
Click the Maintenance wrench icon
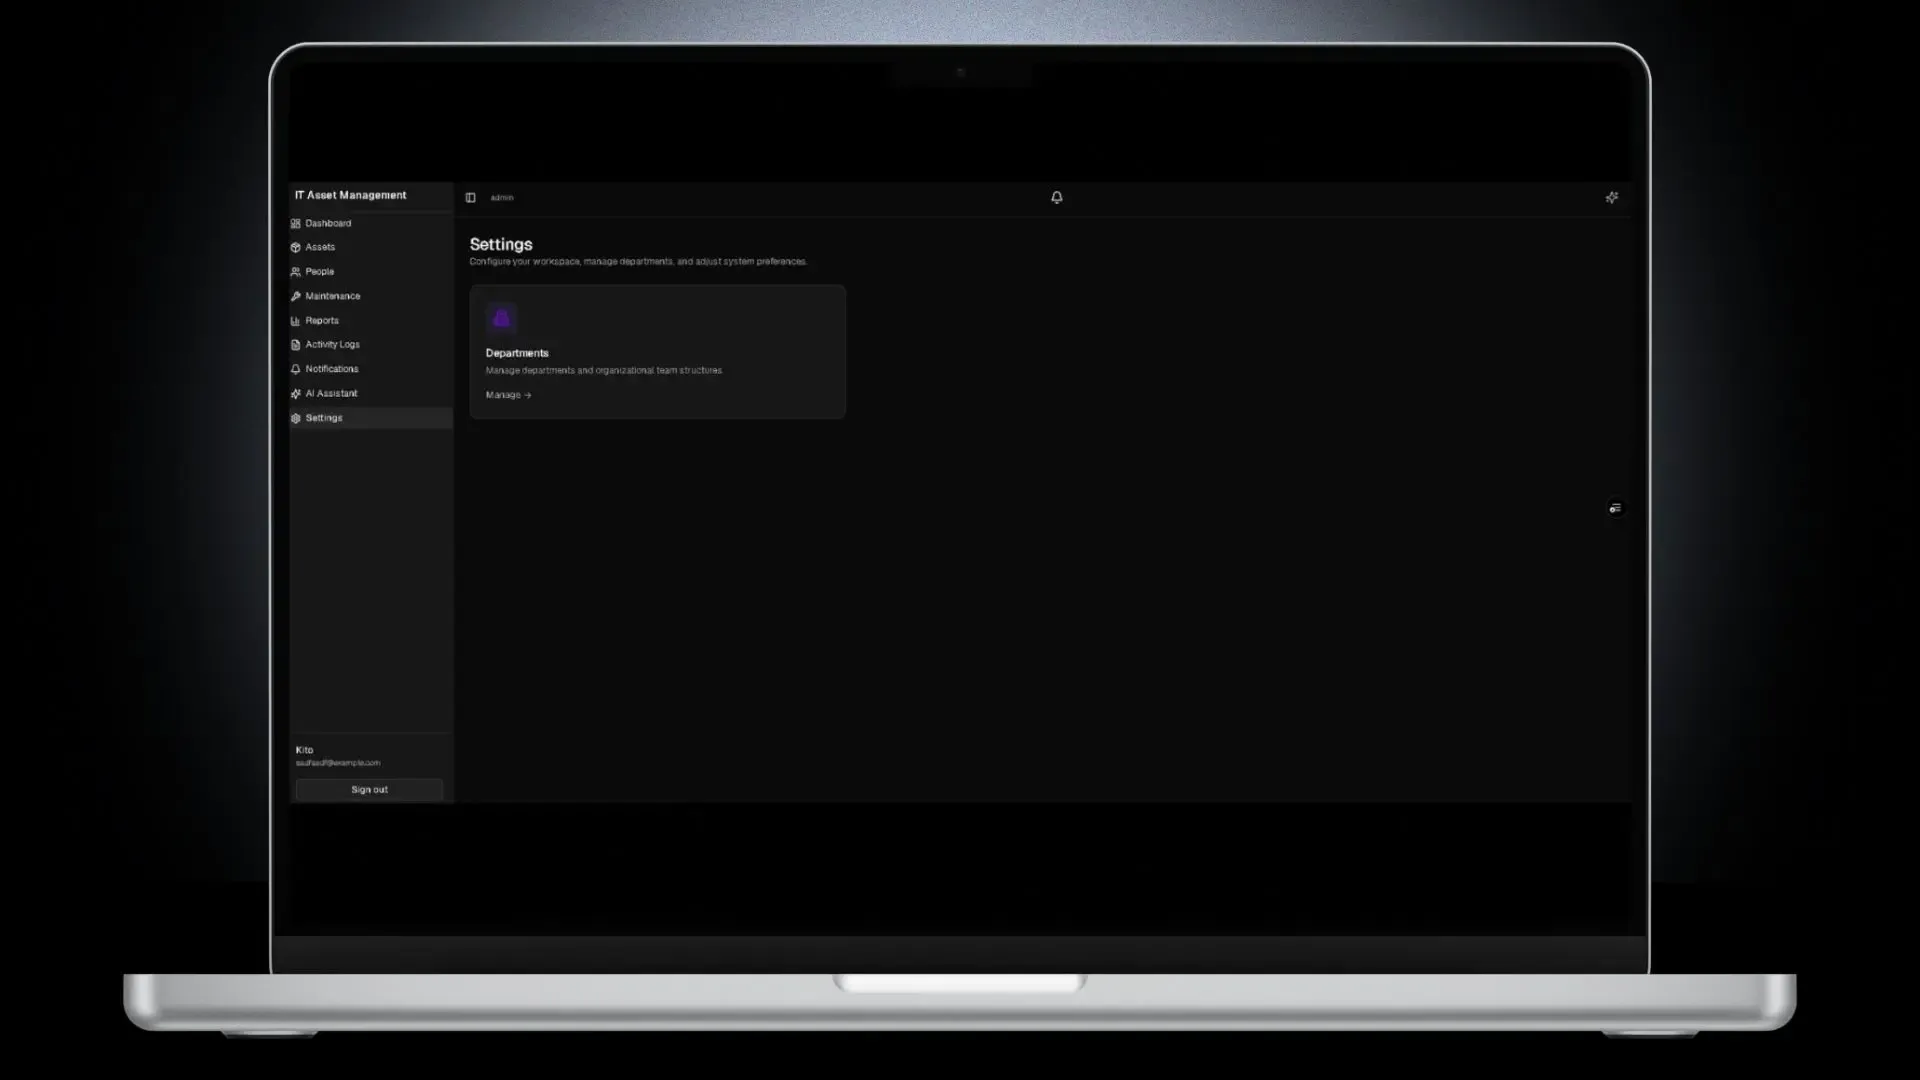(x=296, y=297)
